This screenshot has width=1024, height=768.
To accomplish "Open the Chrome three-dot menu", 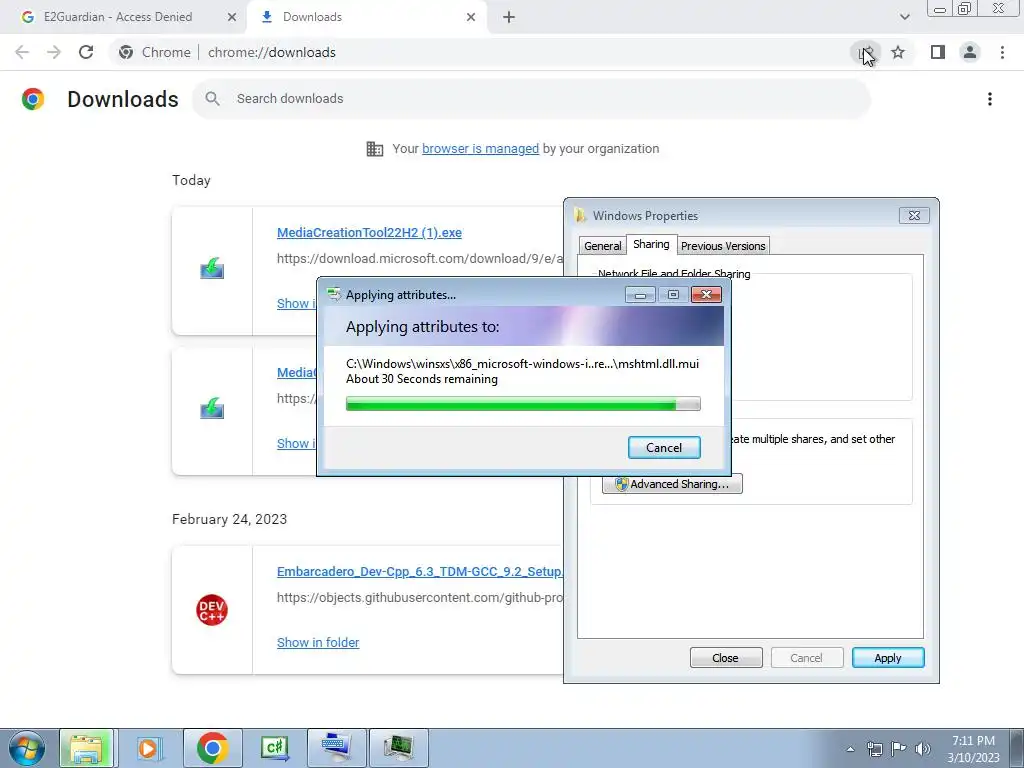I will tap(1002, 52).
